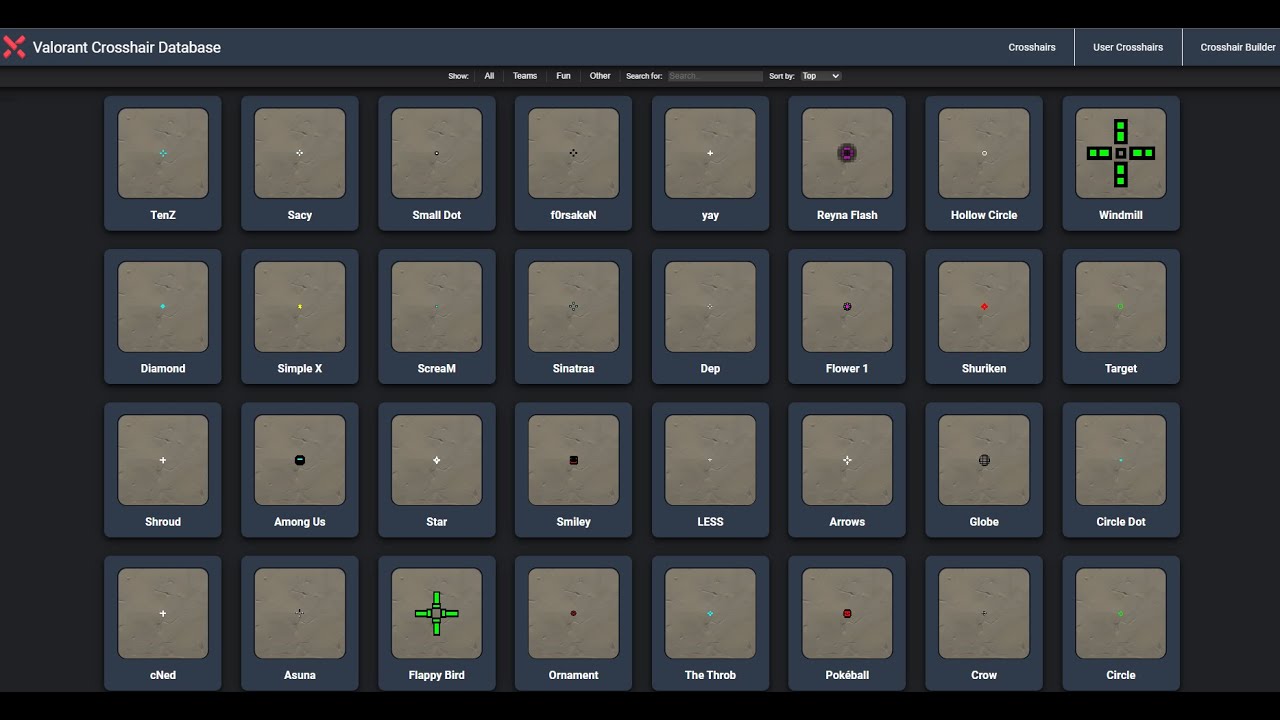Viewport: 1280px width, 720px height.
Task: Open the Circle Dot crosshair preview
Action: [1121, 460]
